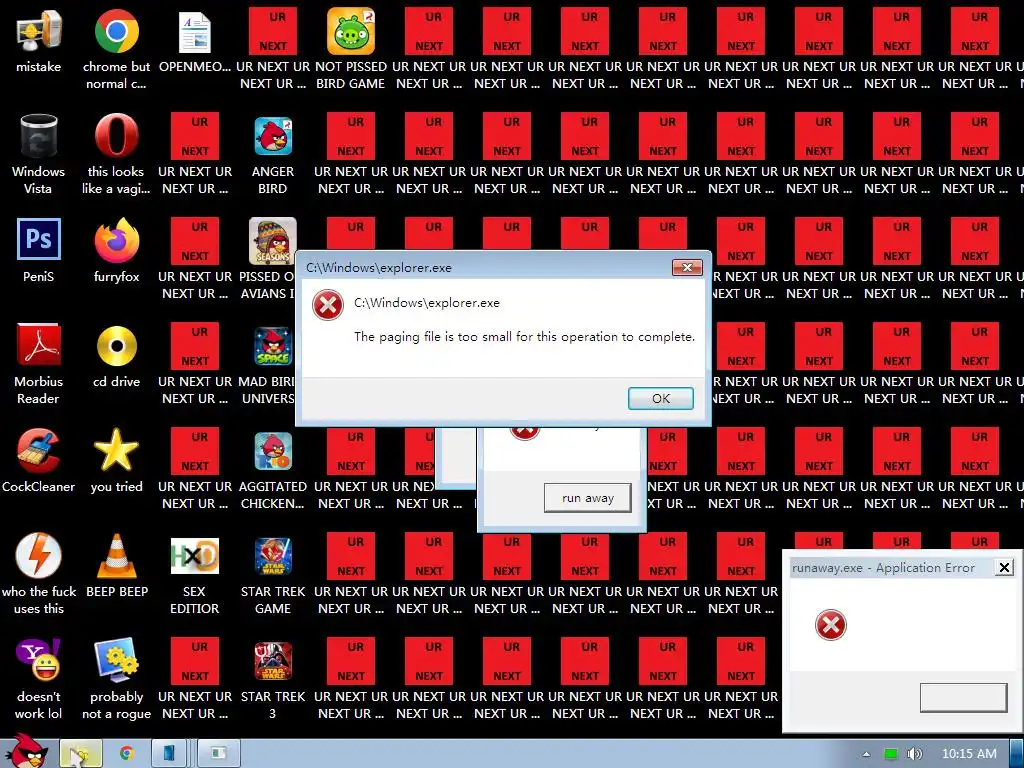The height and width of the screenshot is (768, 1024).
Task: Click the Angry Bird start button on taskbar
Action: tap(26, 751)
